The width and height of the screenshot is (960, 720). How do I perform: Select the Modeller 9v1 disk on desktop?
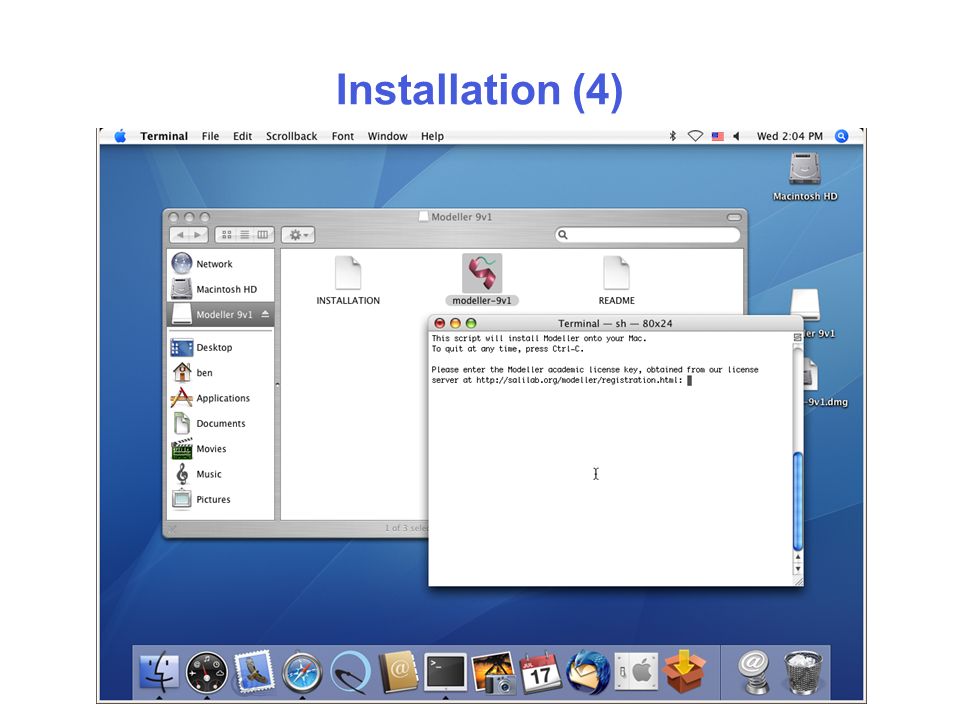pos(805,305)
